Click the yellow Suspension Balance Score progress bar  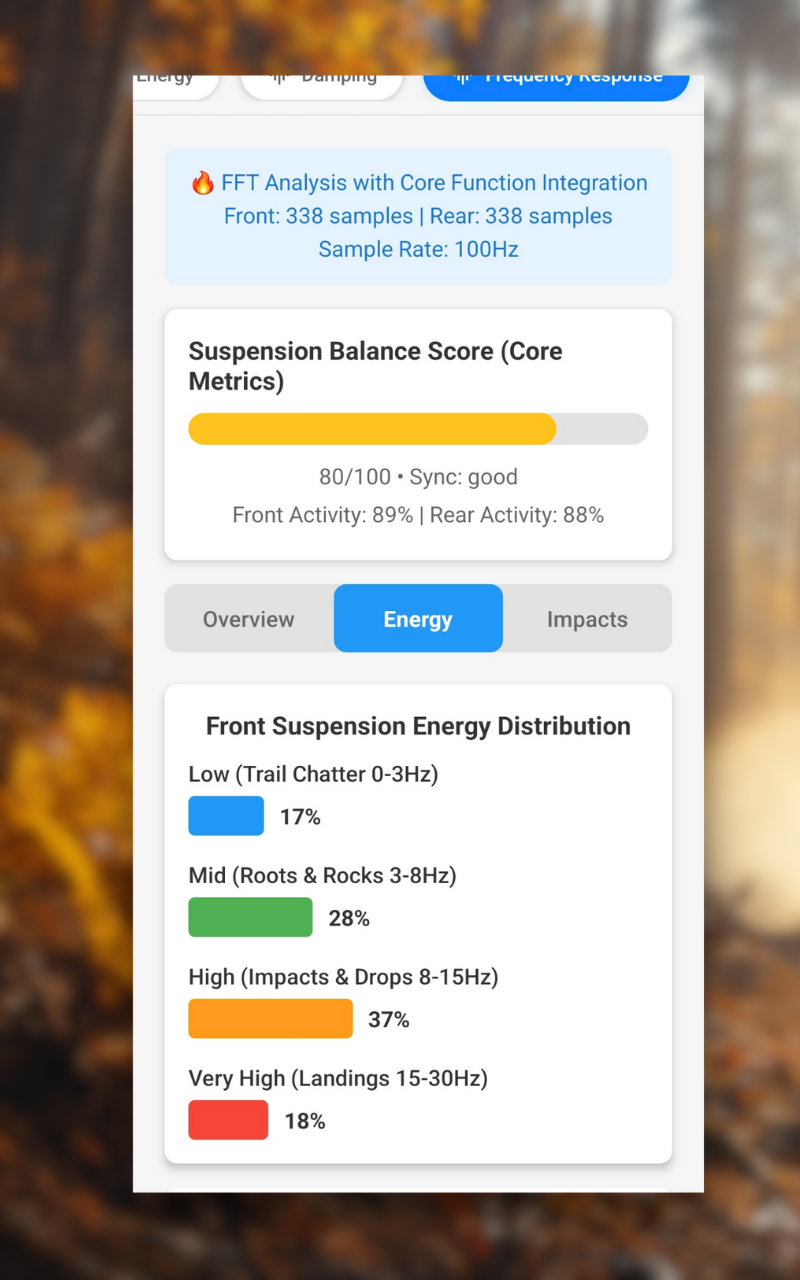pyautogui.click(x=372, y=429)
